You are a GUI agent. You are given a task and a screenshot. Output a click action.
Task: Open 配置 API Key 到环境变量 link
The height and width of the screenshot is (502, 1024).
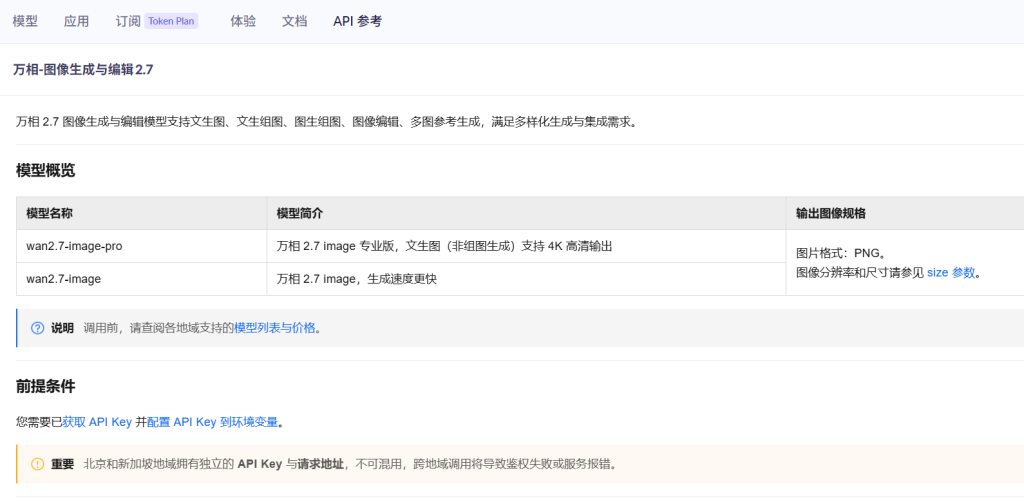point(212,422)
